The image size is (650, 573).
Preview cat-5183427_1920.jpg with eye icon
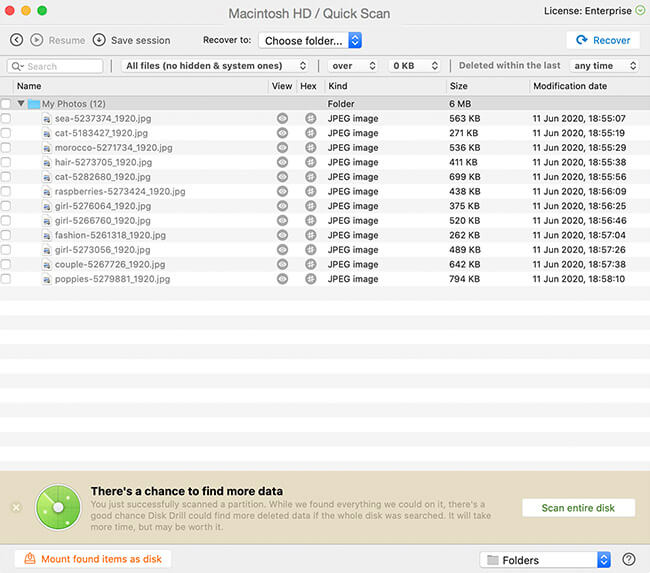282,133
